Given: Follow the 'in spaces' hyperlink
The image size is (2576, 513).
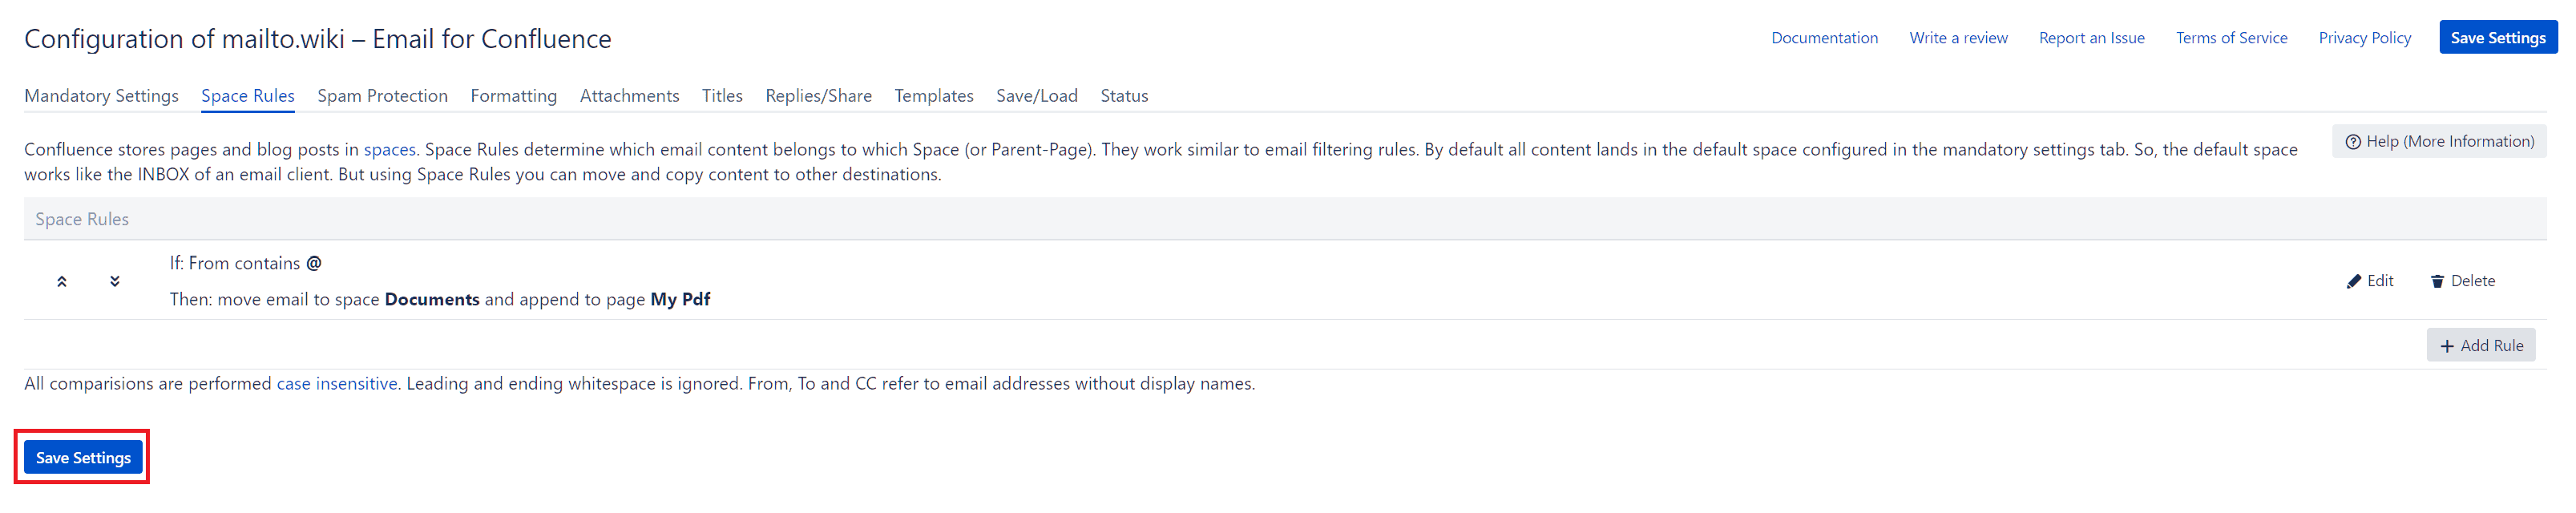Looking at the screenshot, I should click(380, 150).
